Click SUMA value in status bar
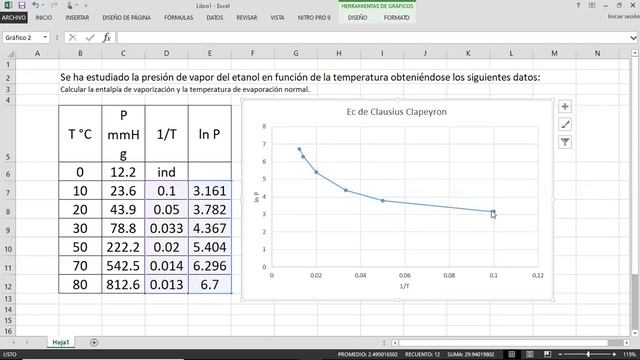The width and height of the screenshot is (640, 360). pyautogui.click(x=471, y=354)
